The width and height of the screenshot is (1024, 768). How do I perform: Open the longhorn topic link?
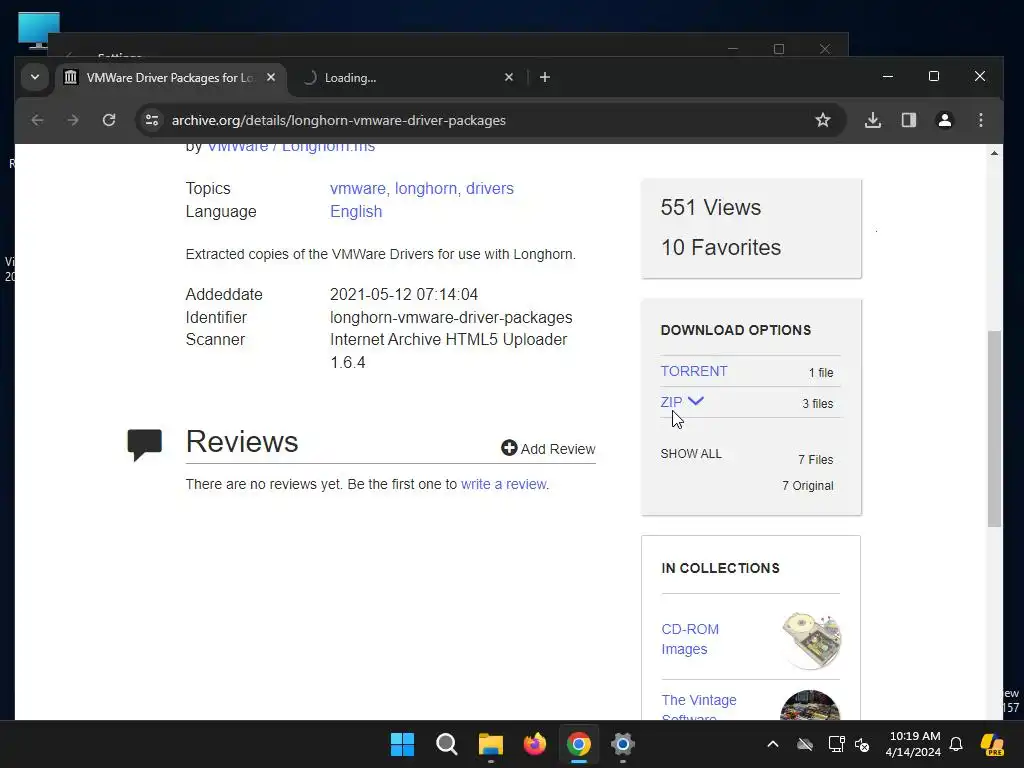coord(426,189)
